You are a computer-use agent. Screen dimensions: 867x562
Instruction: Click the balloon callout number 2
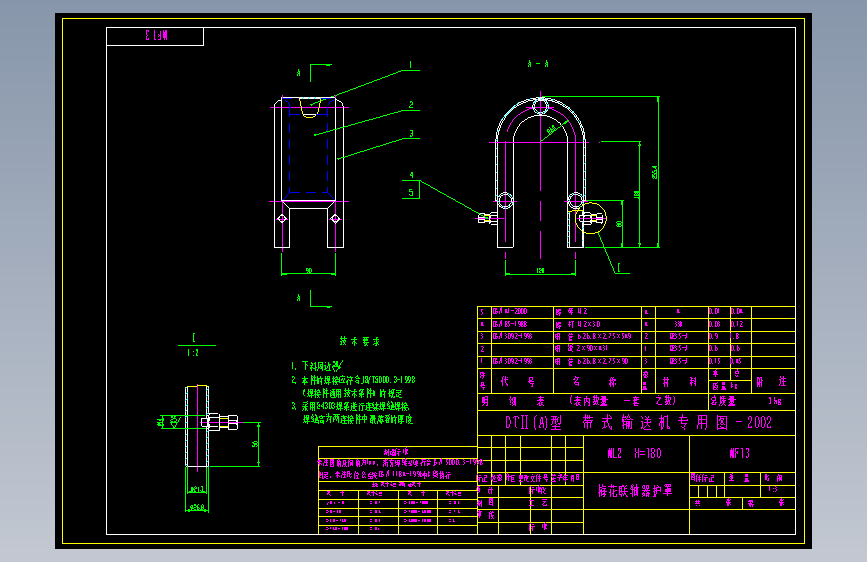pos(411,105)
